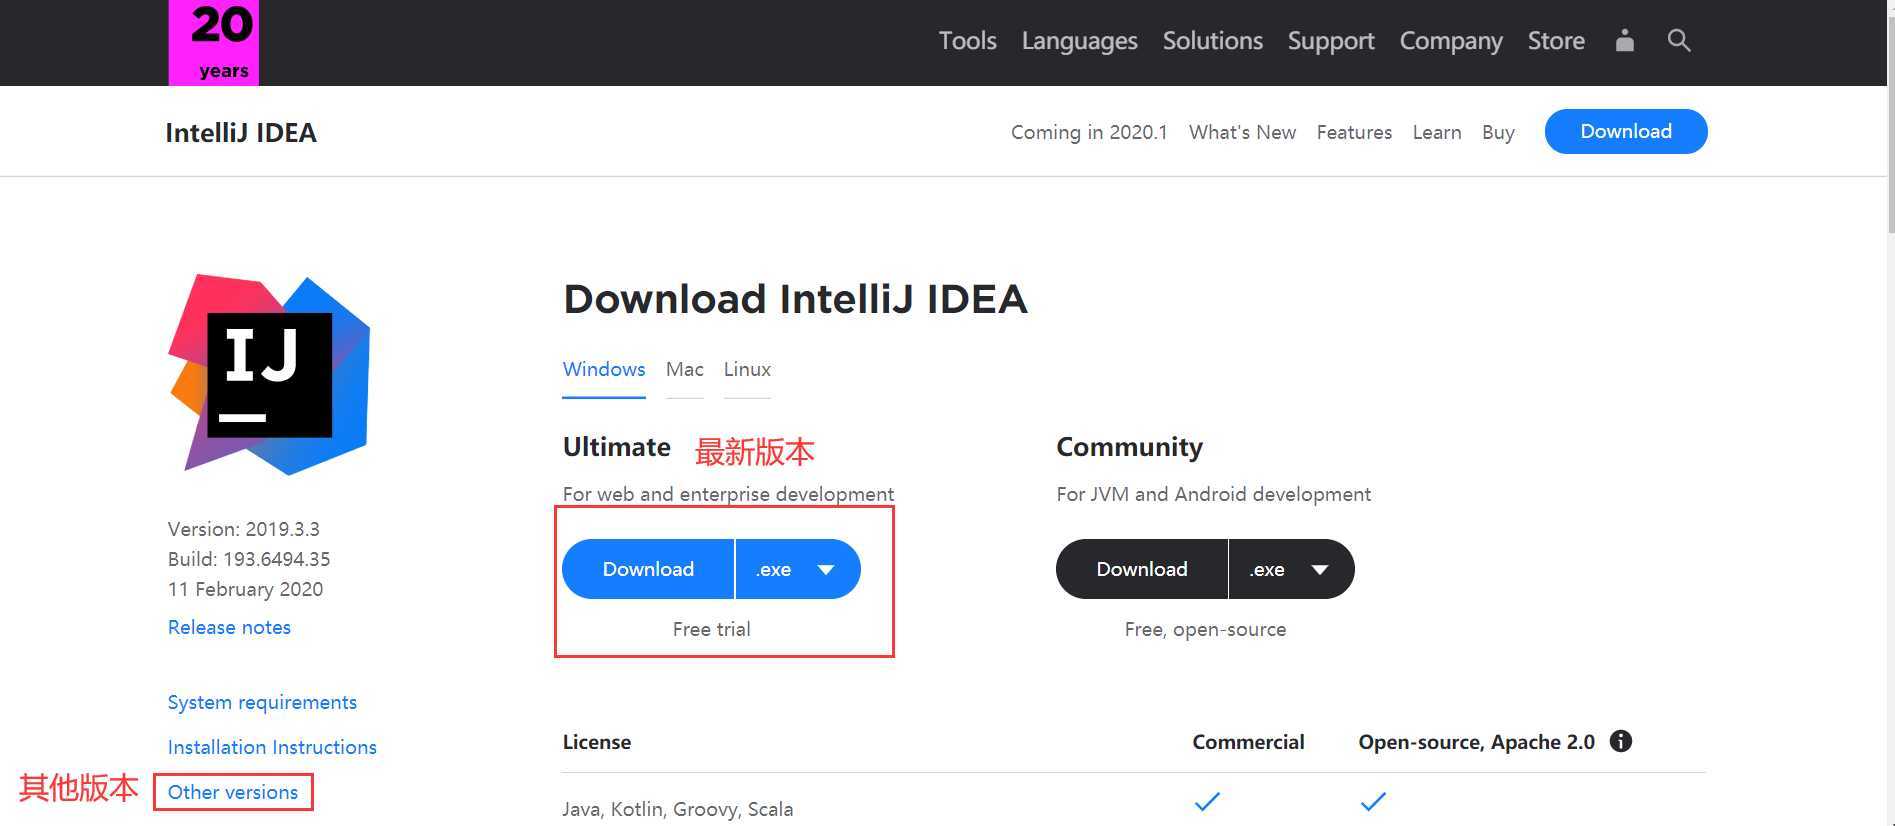Image resolution: width=1895 pixels, height=826 pixels.
Task: Open the Support menu
Action: (x=1331, y=41)
